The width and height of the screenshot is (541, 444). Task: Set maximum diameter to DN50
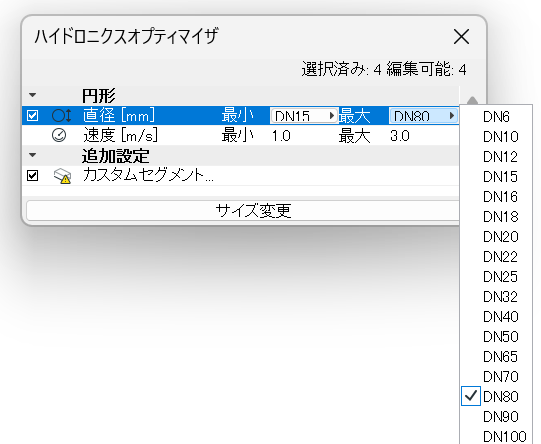[x=496, y=337]
